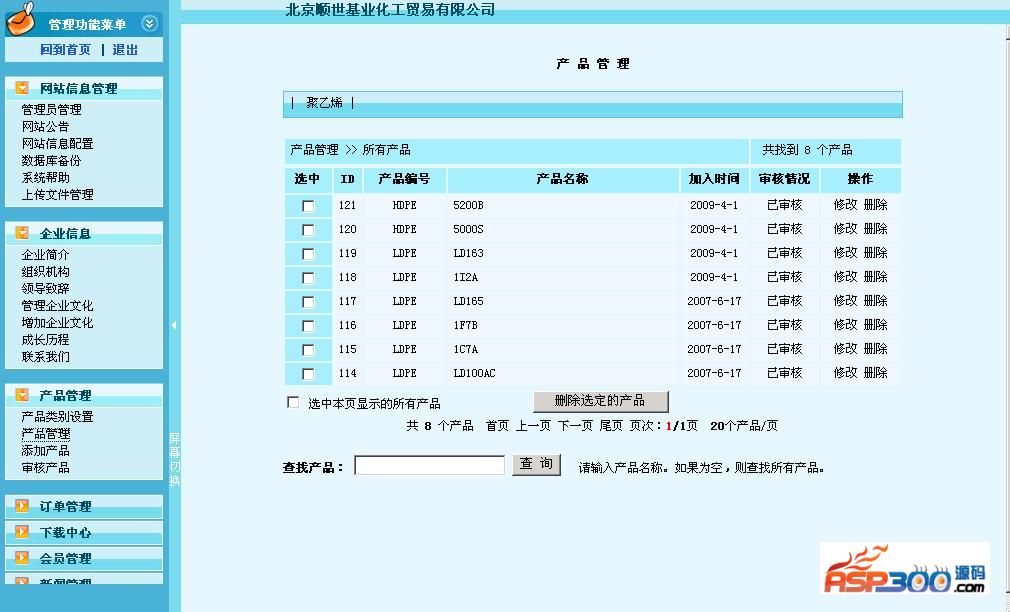The width and height of the screenshot is (1010, 612).
Task: Tick the checkbox for product ID 117
Action: 308,302
